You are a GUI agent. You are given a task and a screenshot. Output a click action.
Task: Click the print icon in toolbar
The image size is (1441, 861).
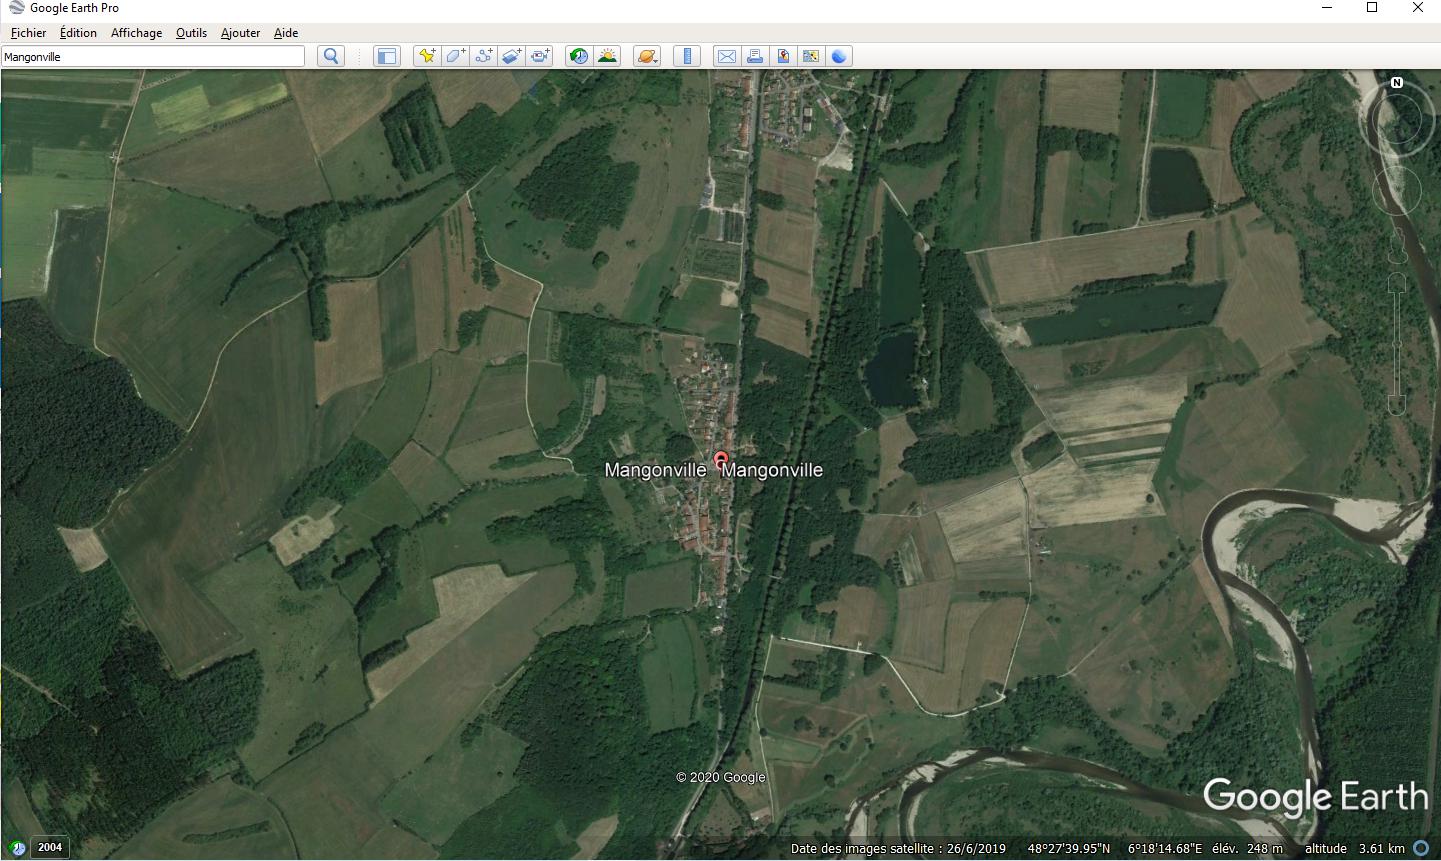pos(755,56)
